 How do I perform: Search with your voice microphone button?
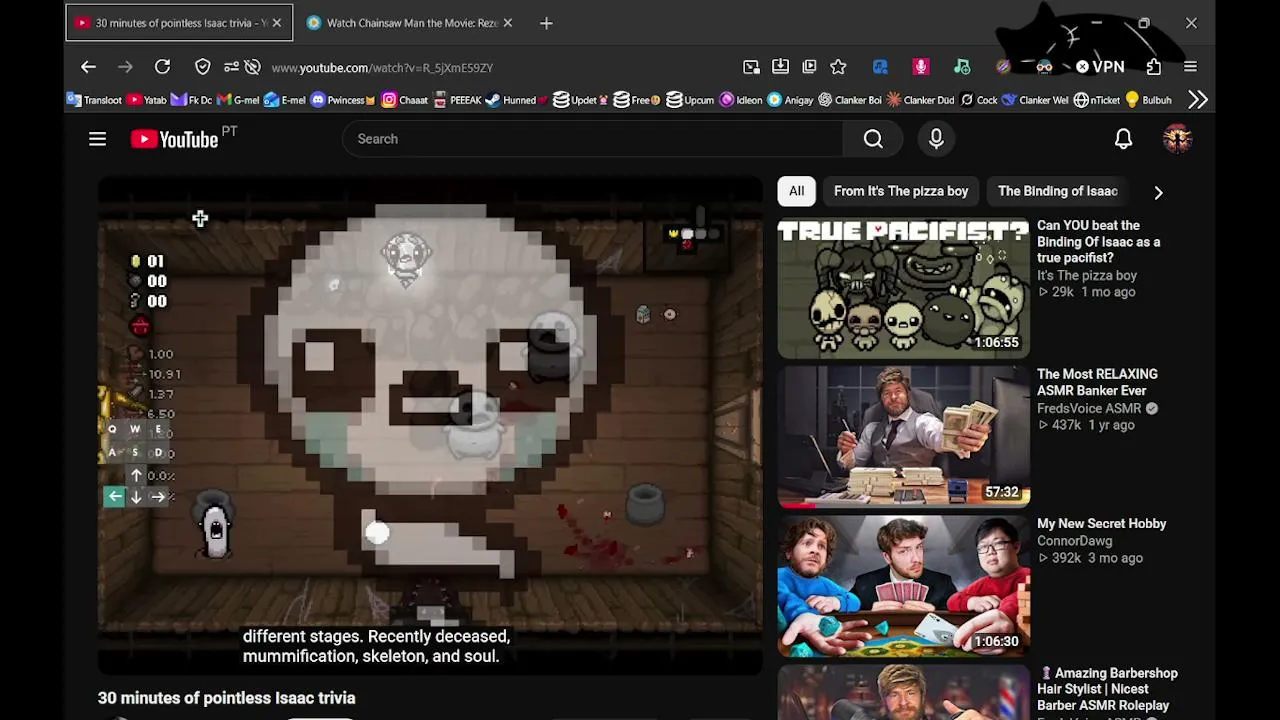(936, 139)
